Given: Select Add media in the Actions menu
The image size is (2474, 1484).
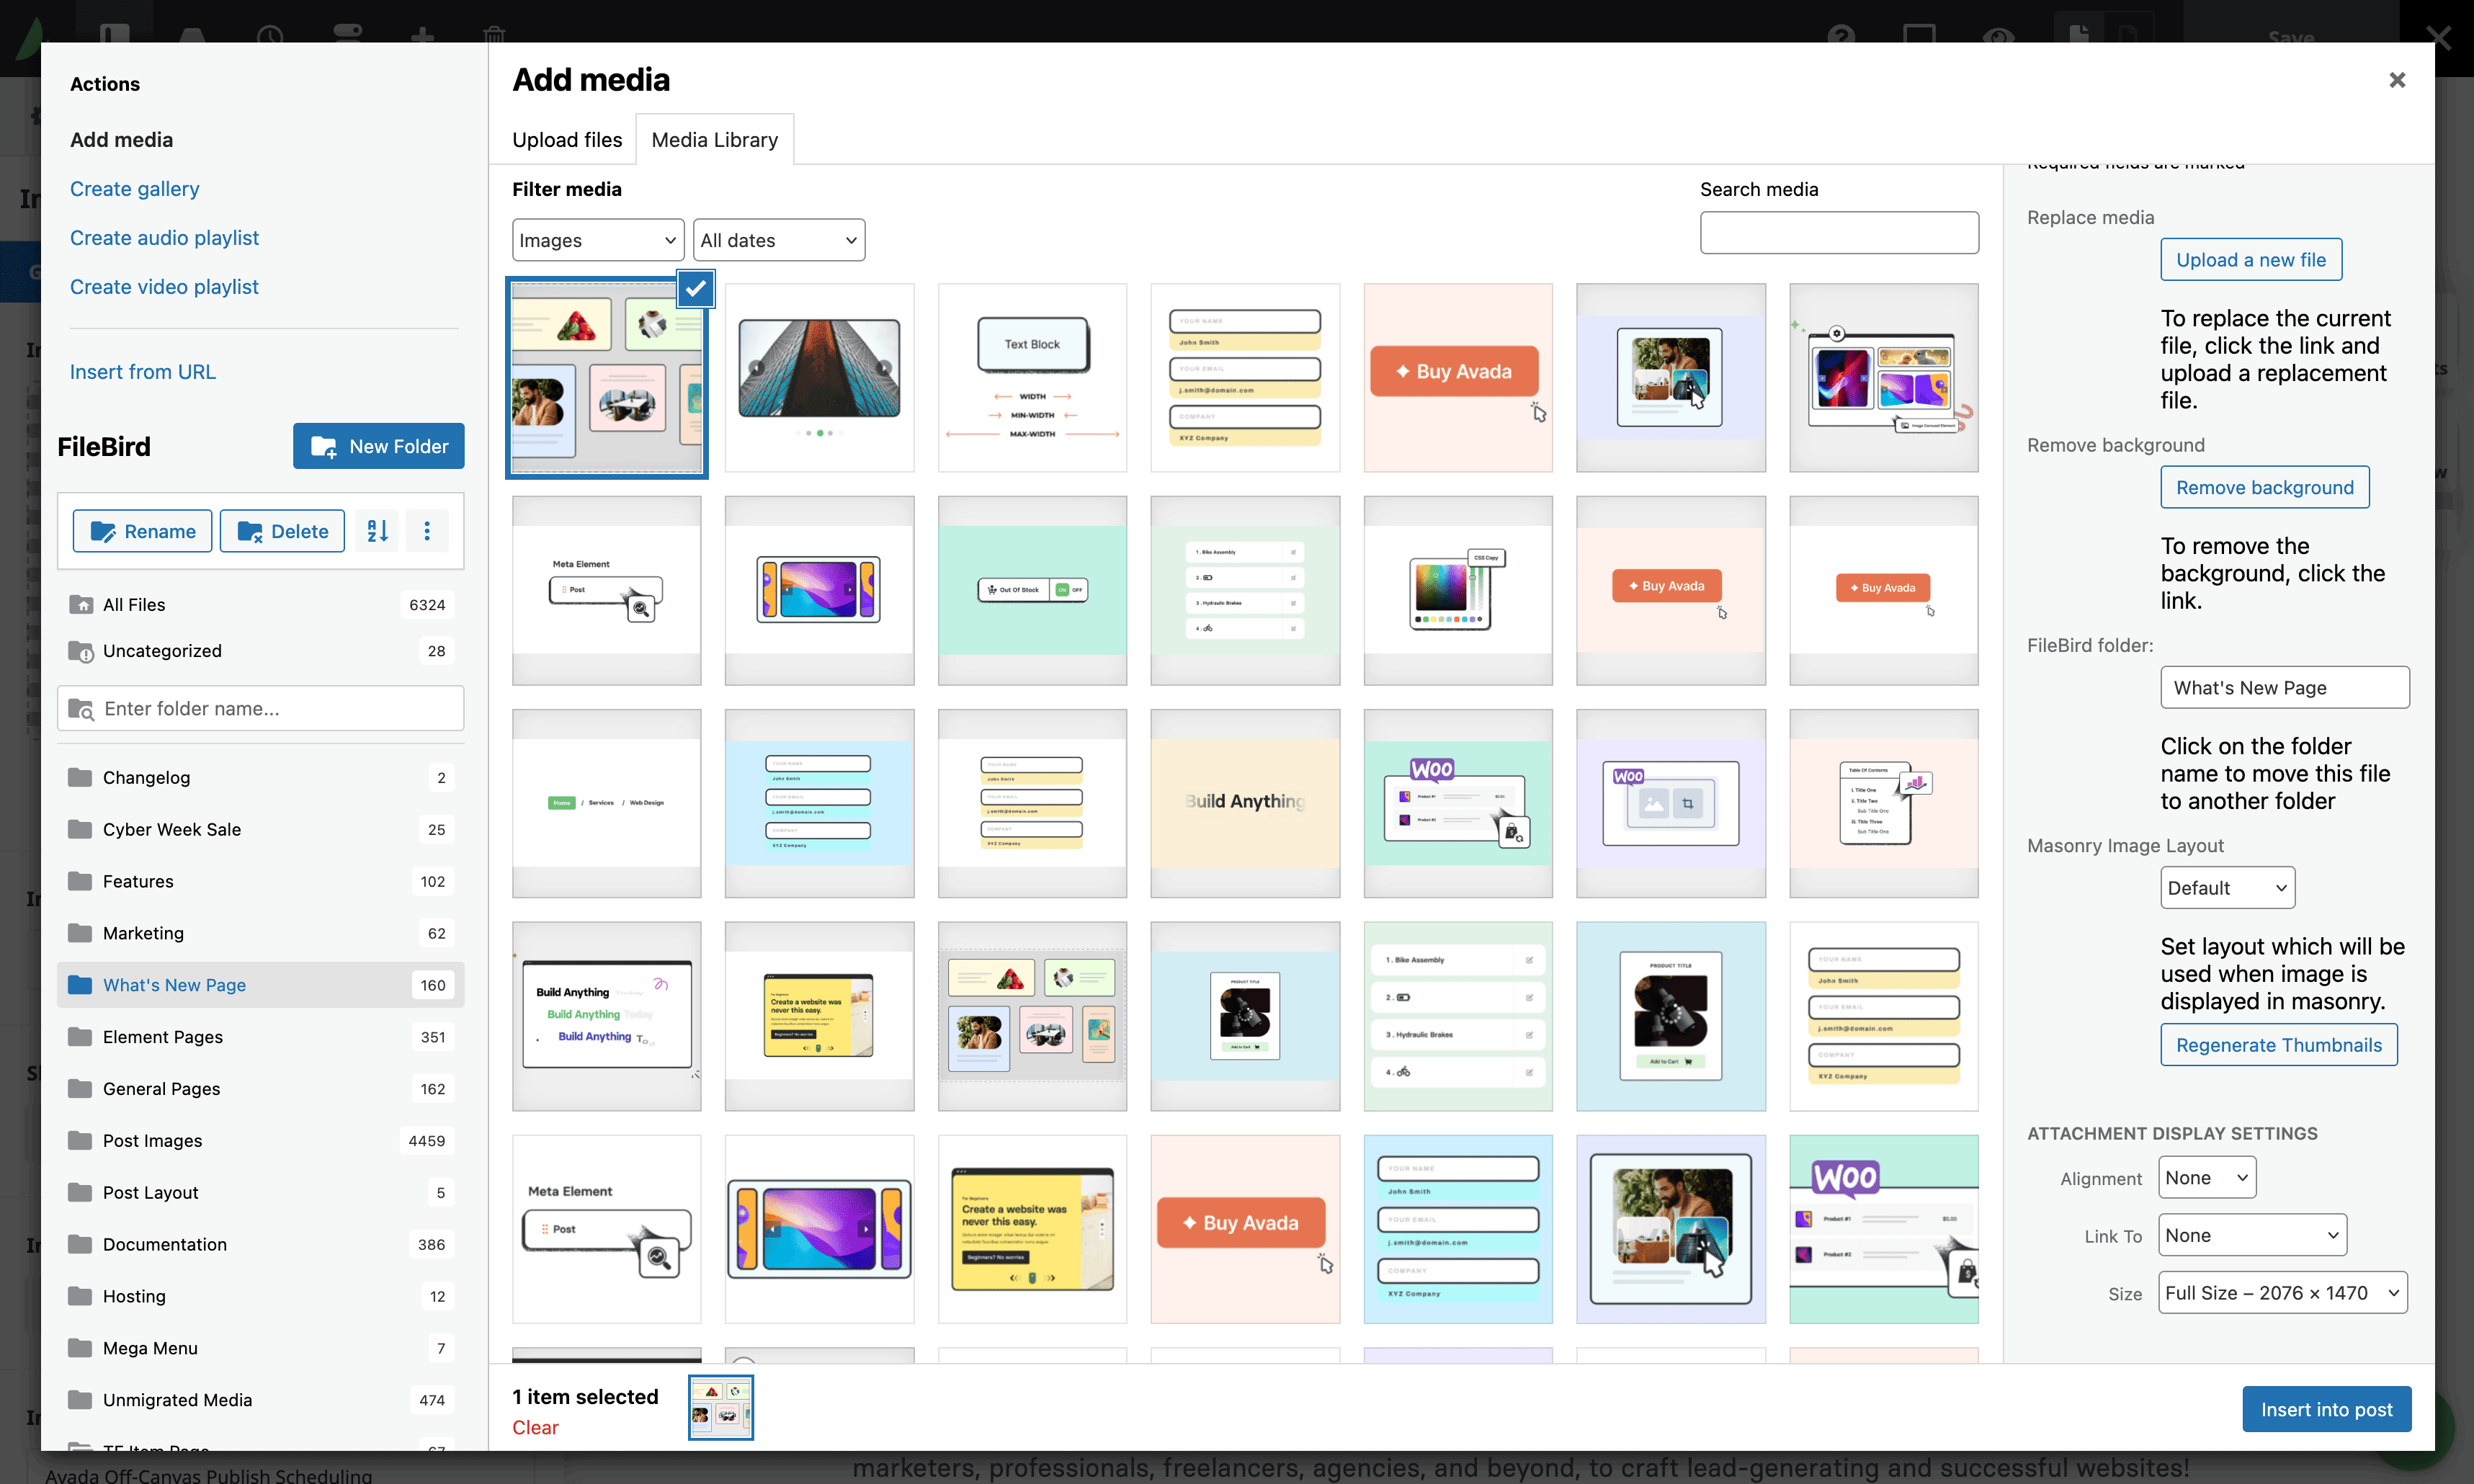Looking at the screenshot, I should [121, 140].
